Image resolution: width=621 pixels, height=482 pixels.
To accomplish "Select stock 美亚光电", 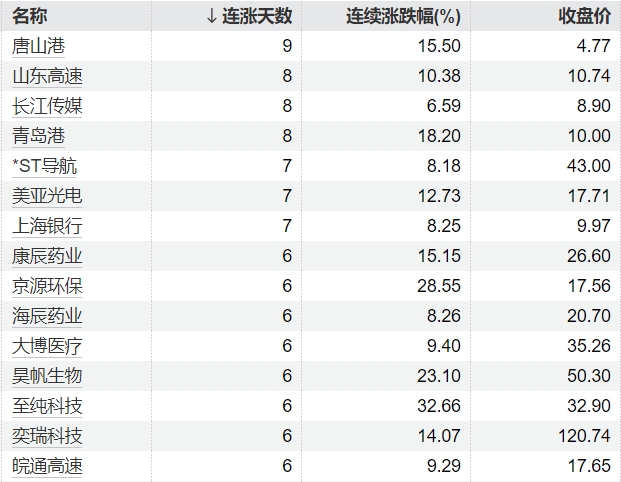I will pyautogui.click(x=47, y=195).
